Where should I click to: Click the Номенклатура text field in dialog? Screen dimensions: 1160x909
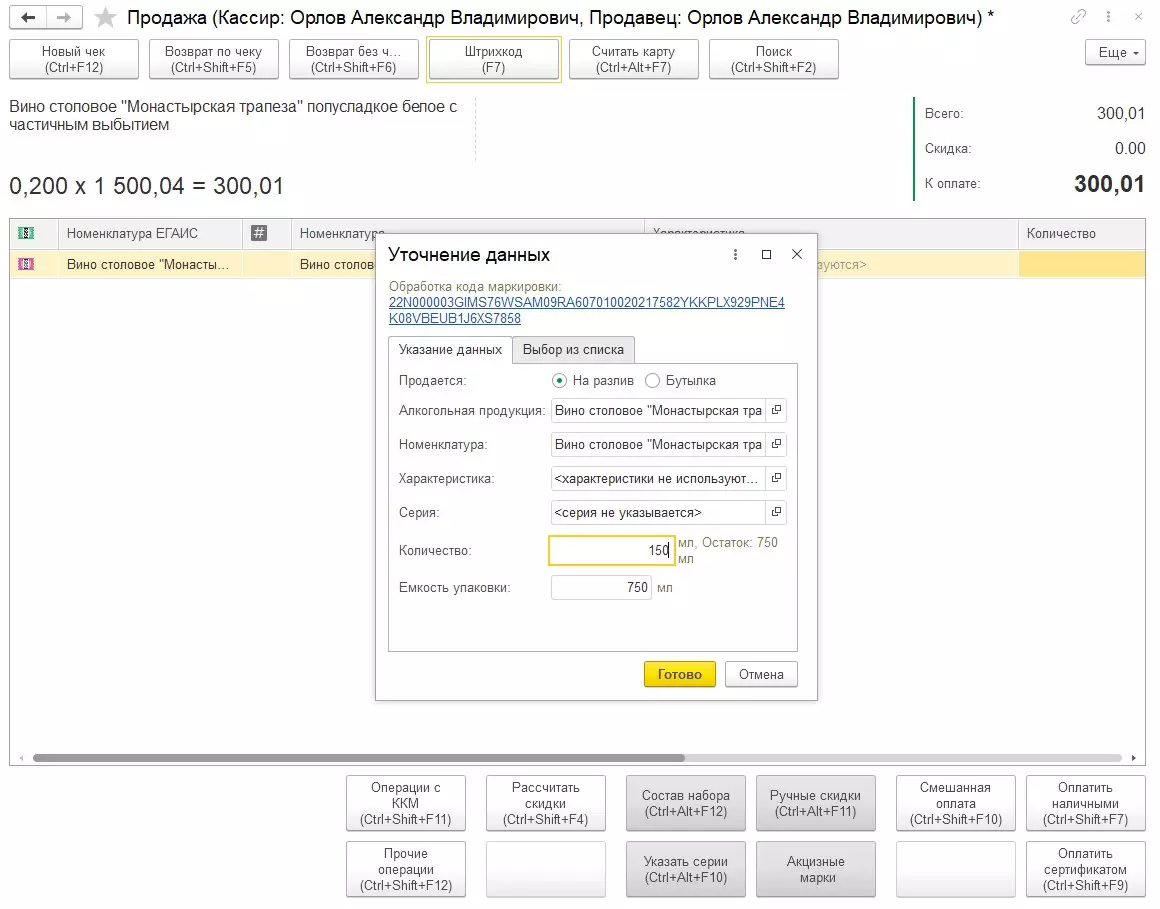(658, 444)
